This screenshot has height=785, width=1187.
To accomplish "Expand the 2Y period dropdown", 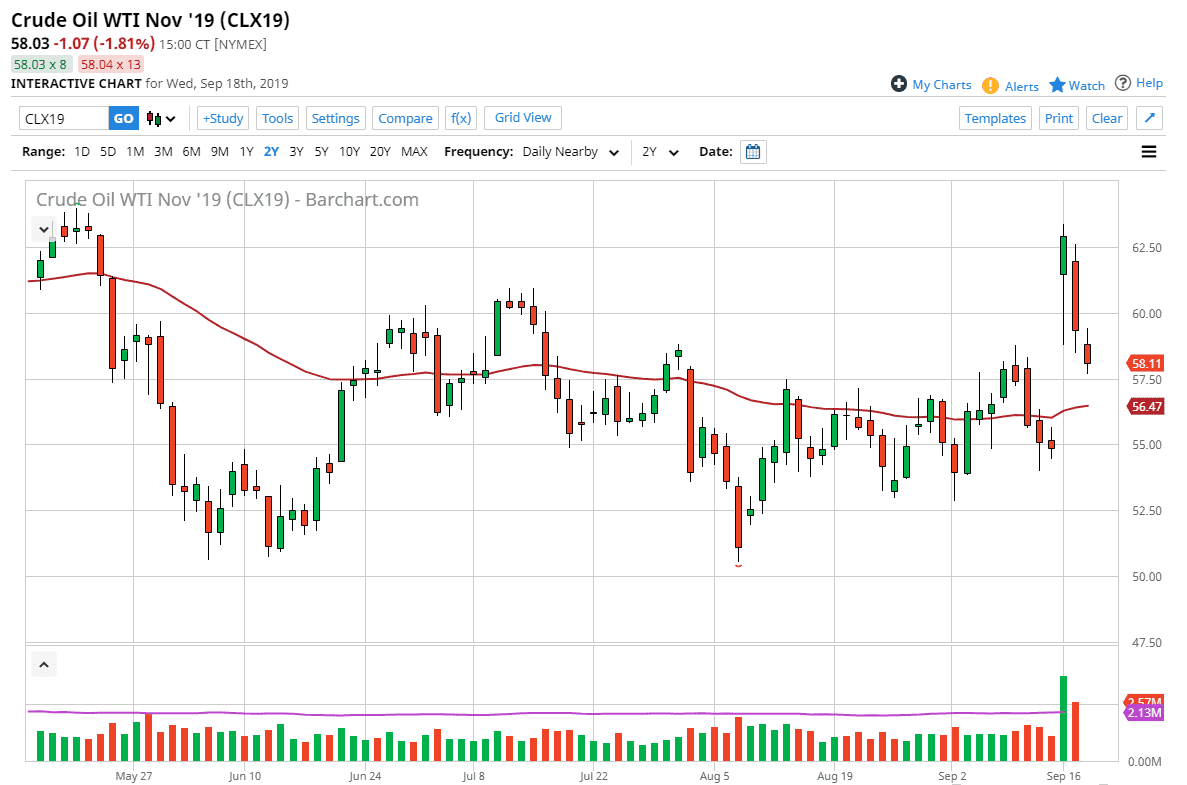I will (661, 152).
